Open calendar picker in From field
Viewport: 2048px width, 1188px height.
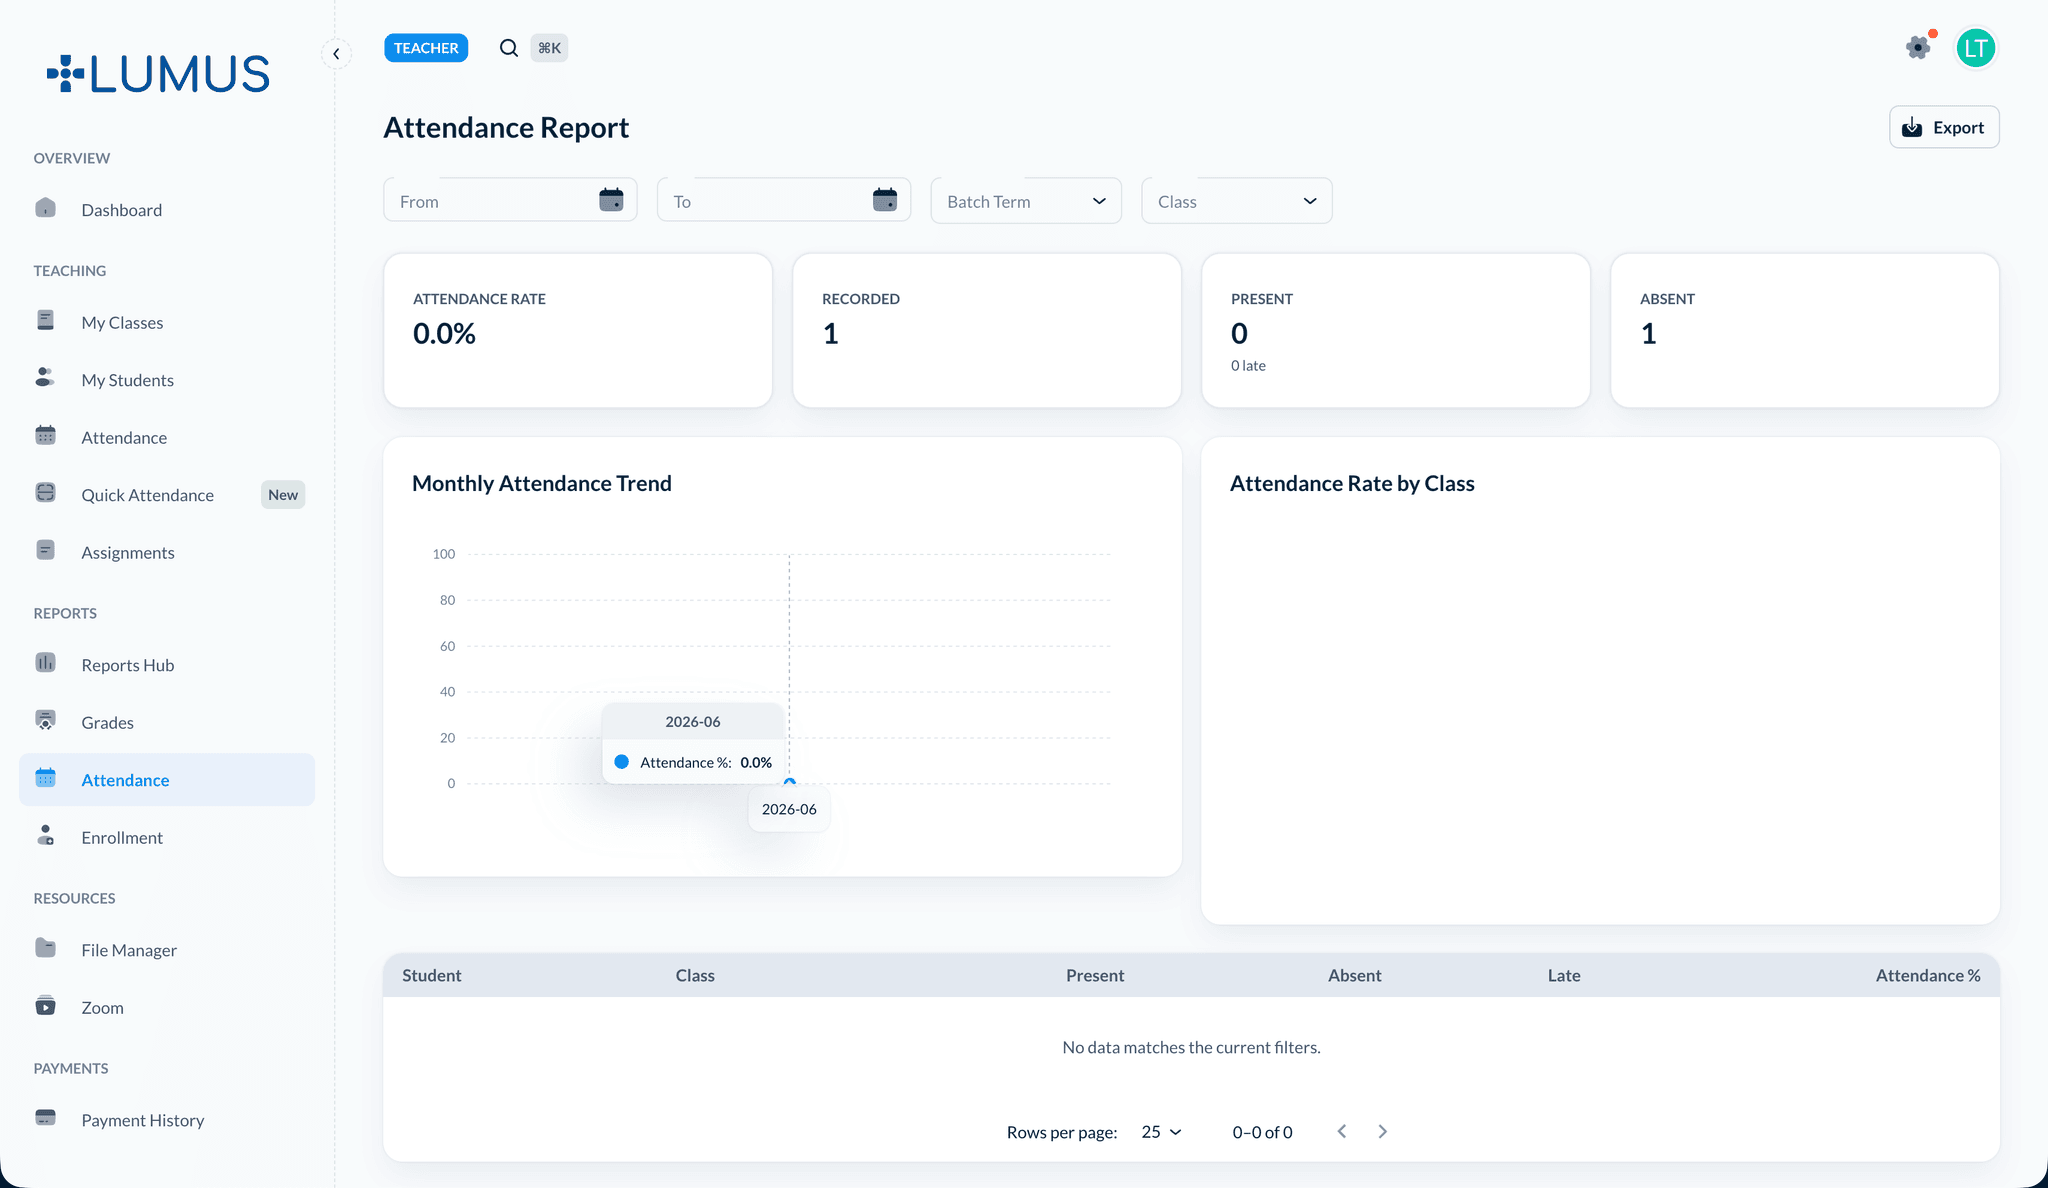tap(611, 200)
